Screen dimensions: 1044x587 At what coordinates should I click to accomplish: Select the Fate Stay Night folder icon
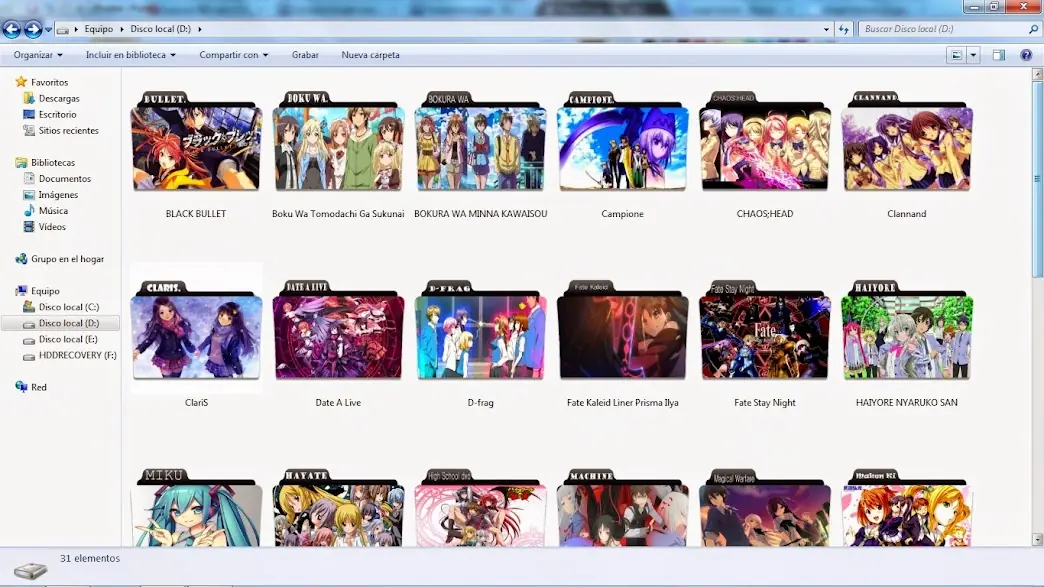pyautogui.click(x=764, y=330)
